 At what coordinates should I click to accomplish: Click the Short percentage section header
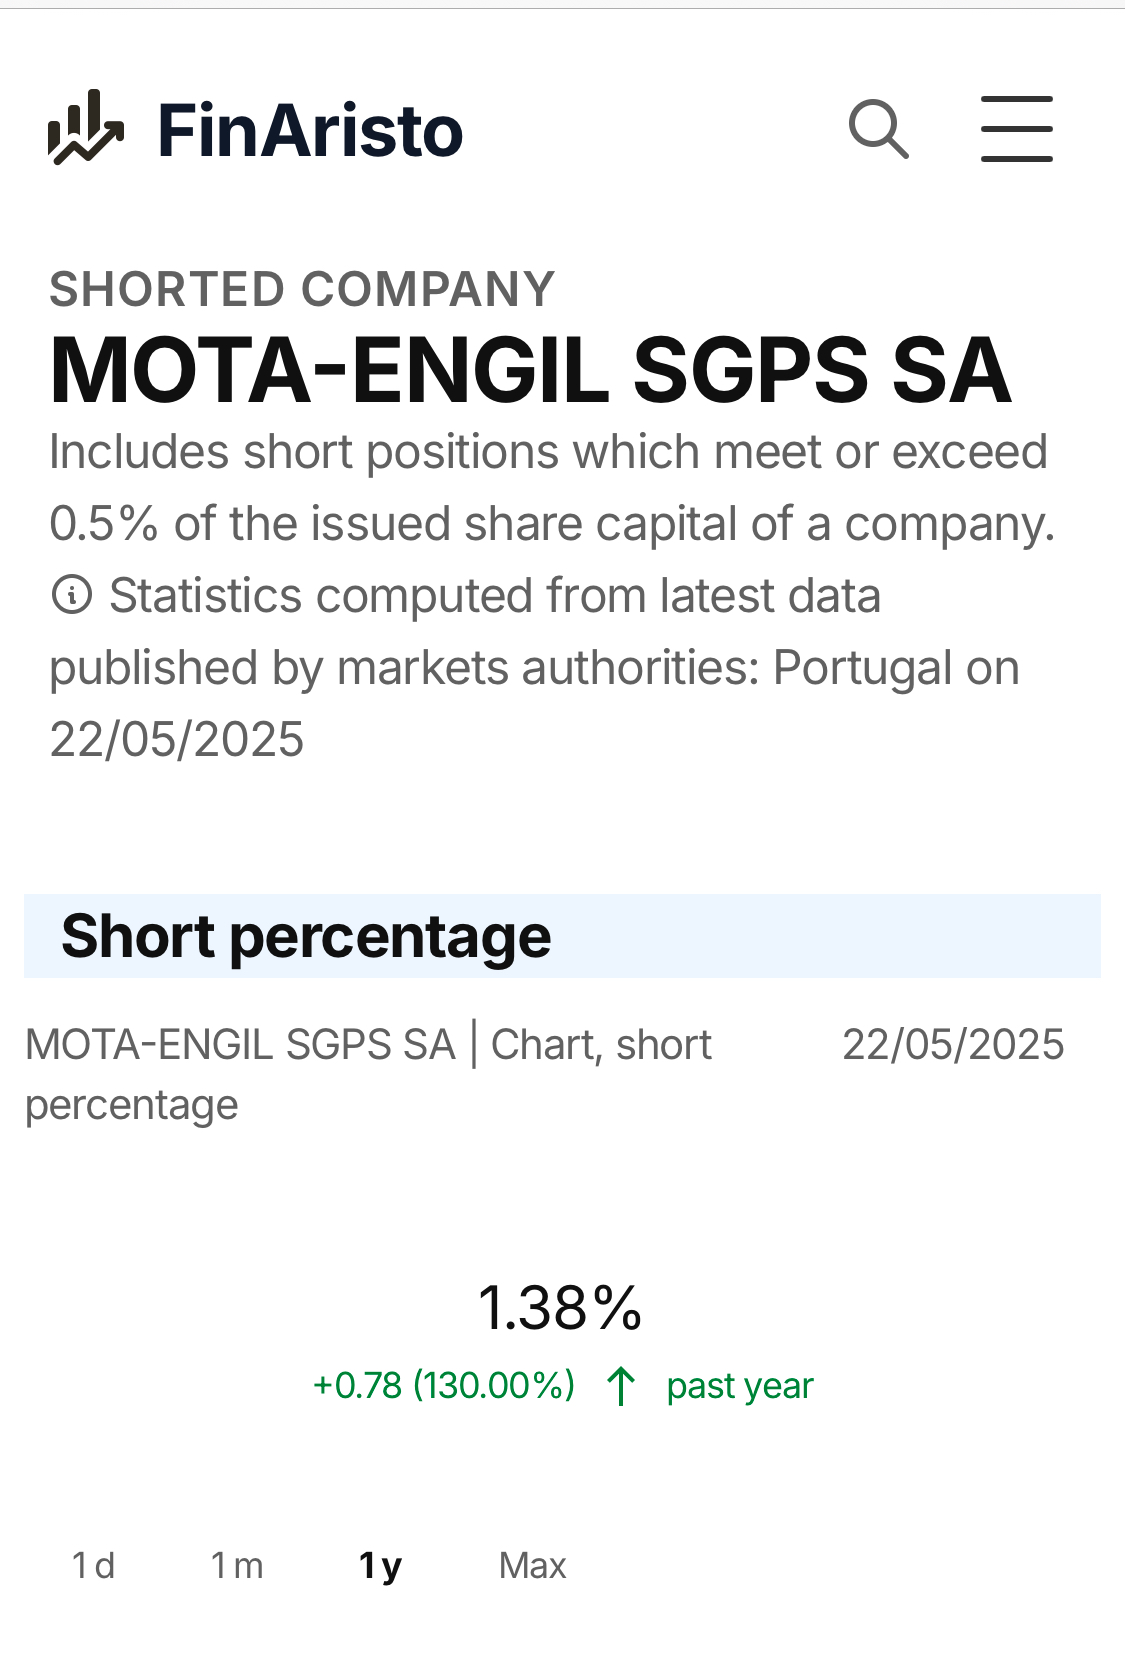pos(306,937)
